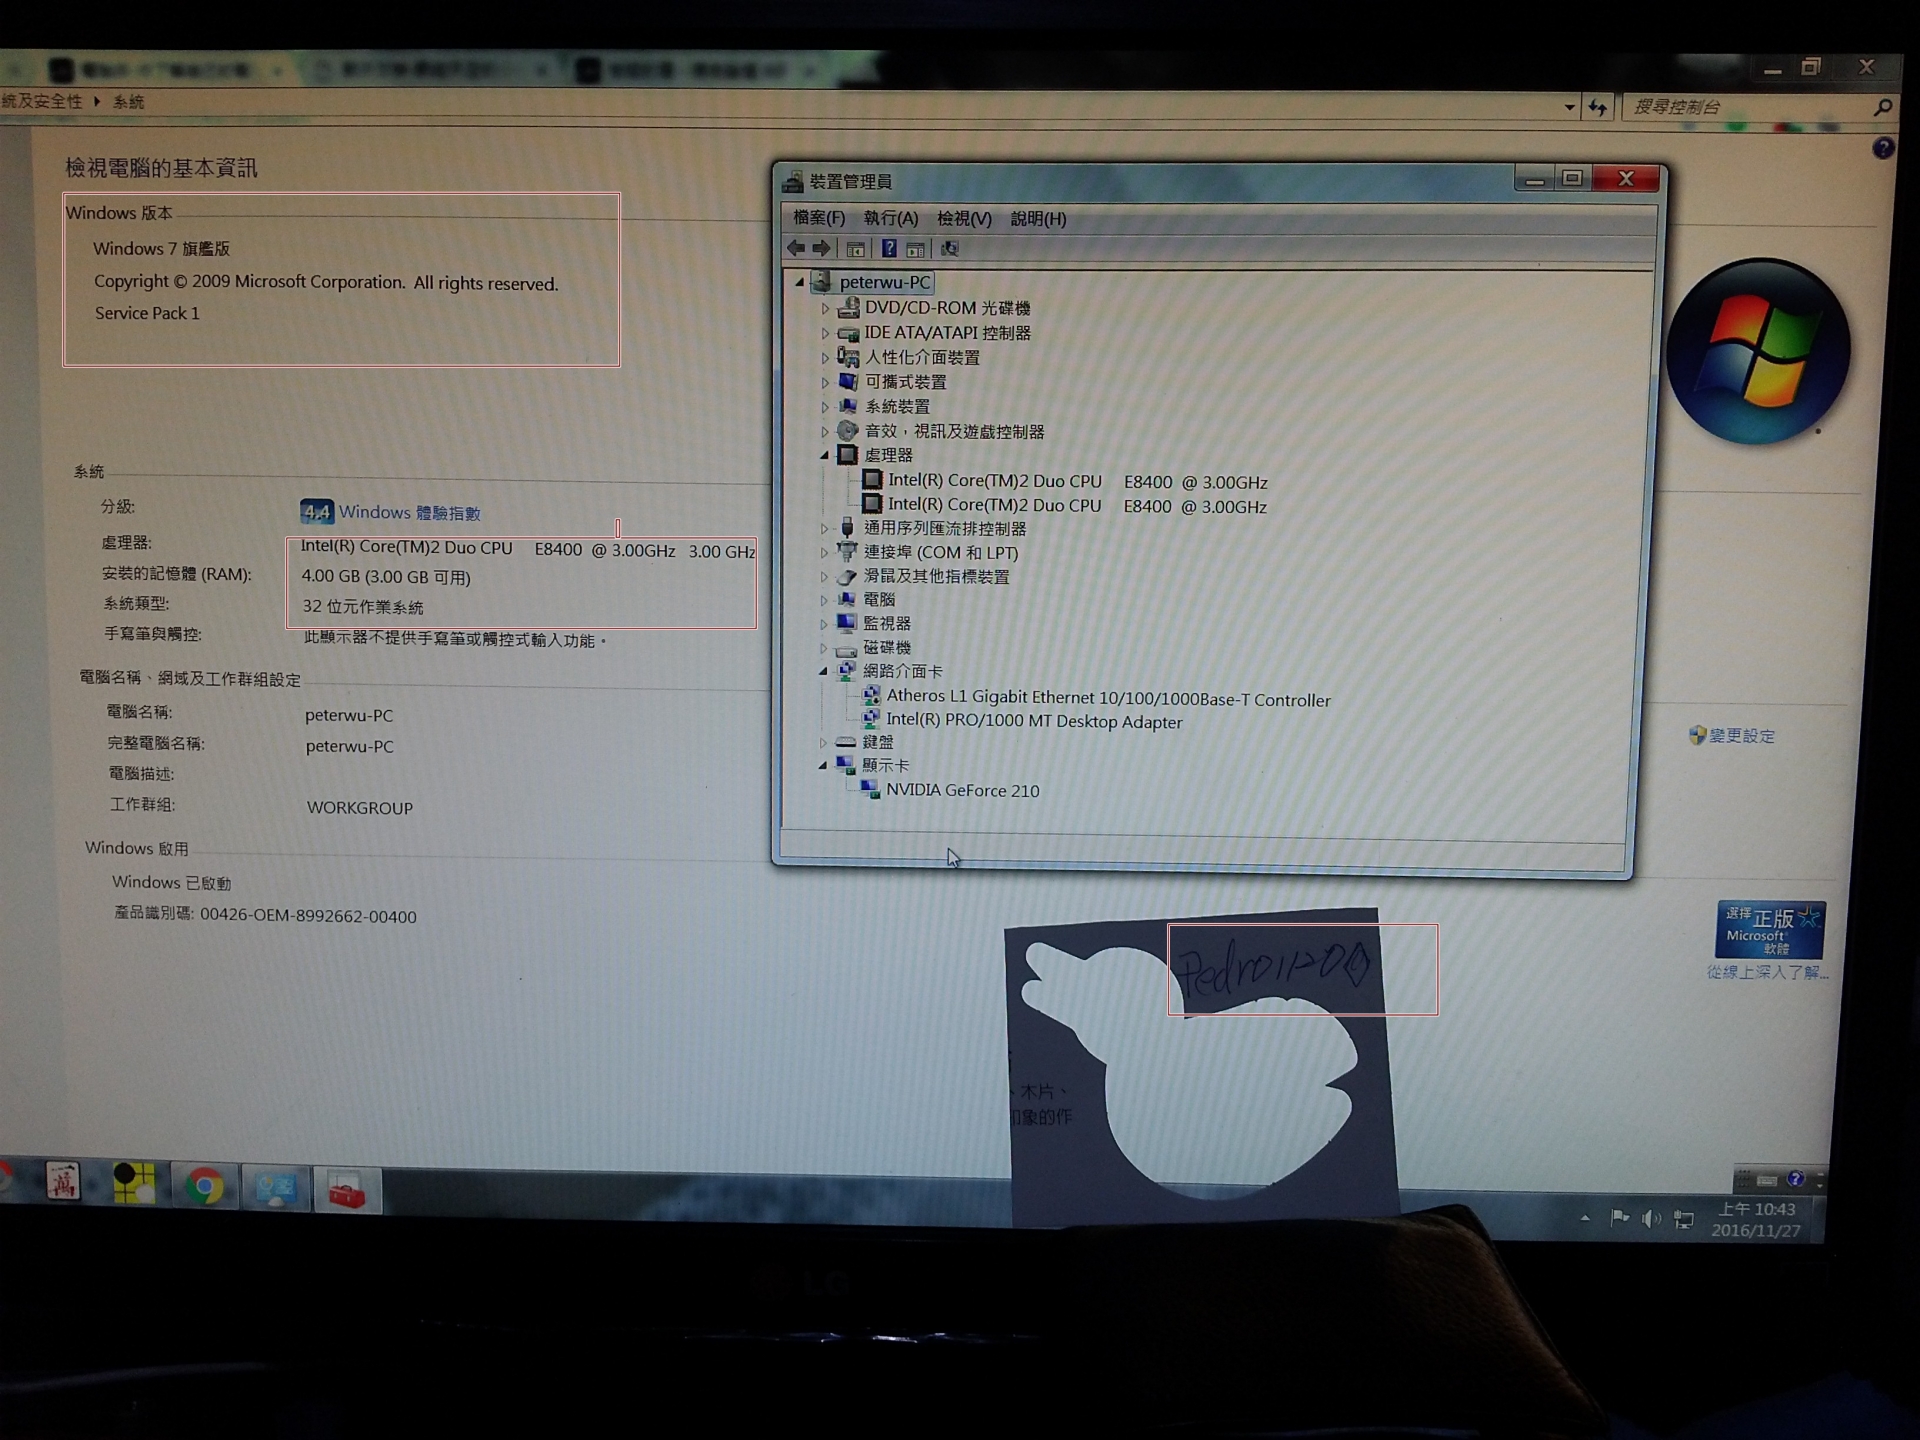Click the 變更設定 change settings link
Image resolution: width=1920 pixels, height=1440 pixels.
[x=1741, y=736]
